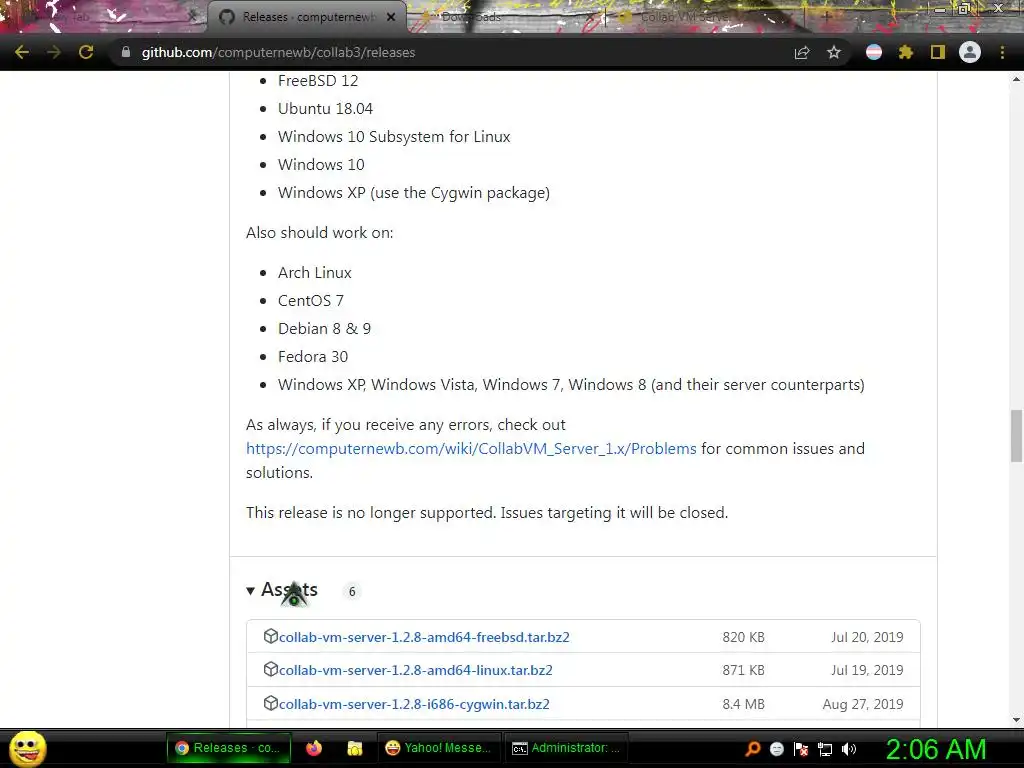Download collab-vm-server-1.2.8-amd64-linux.tar.bz2
This screenshot has height=768, width=1024.
pos(415,670)
